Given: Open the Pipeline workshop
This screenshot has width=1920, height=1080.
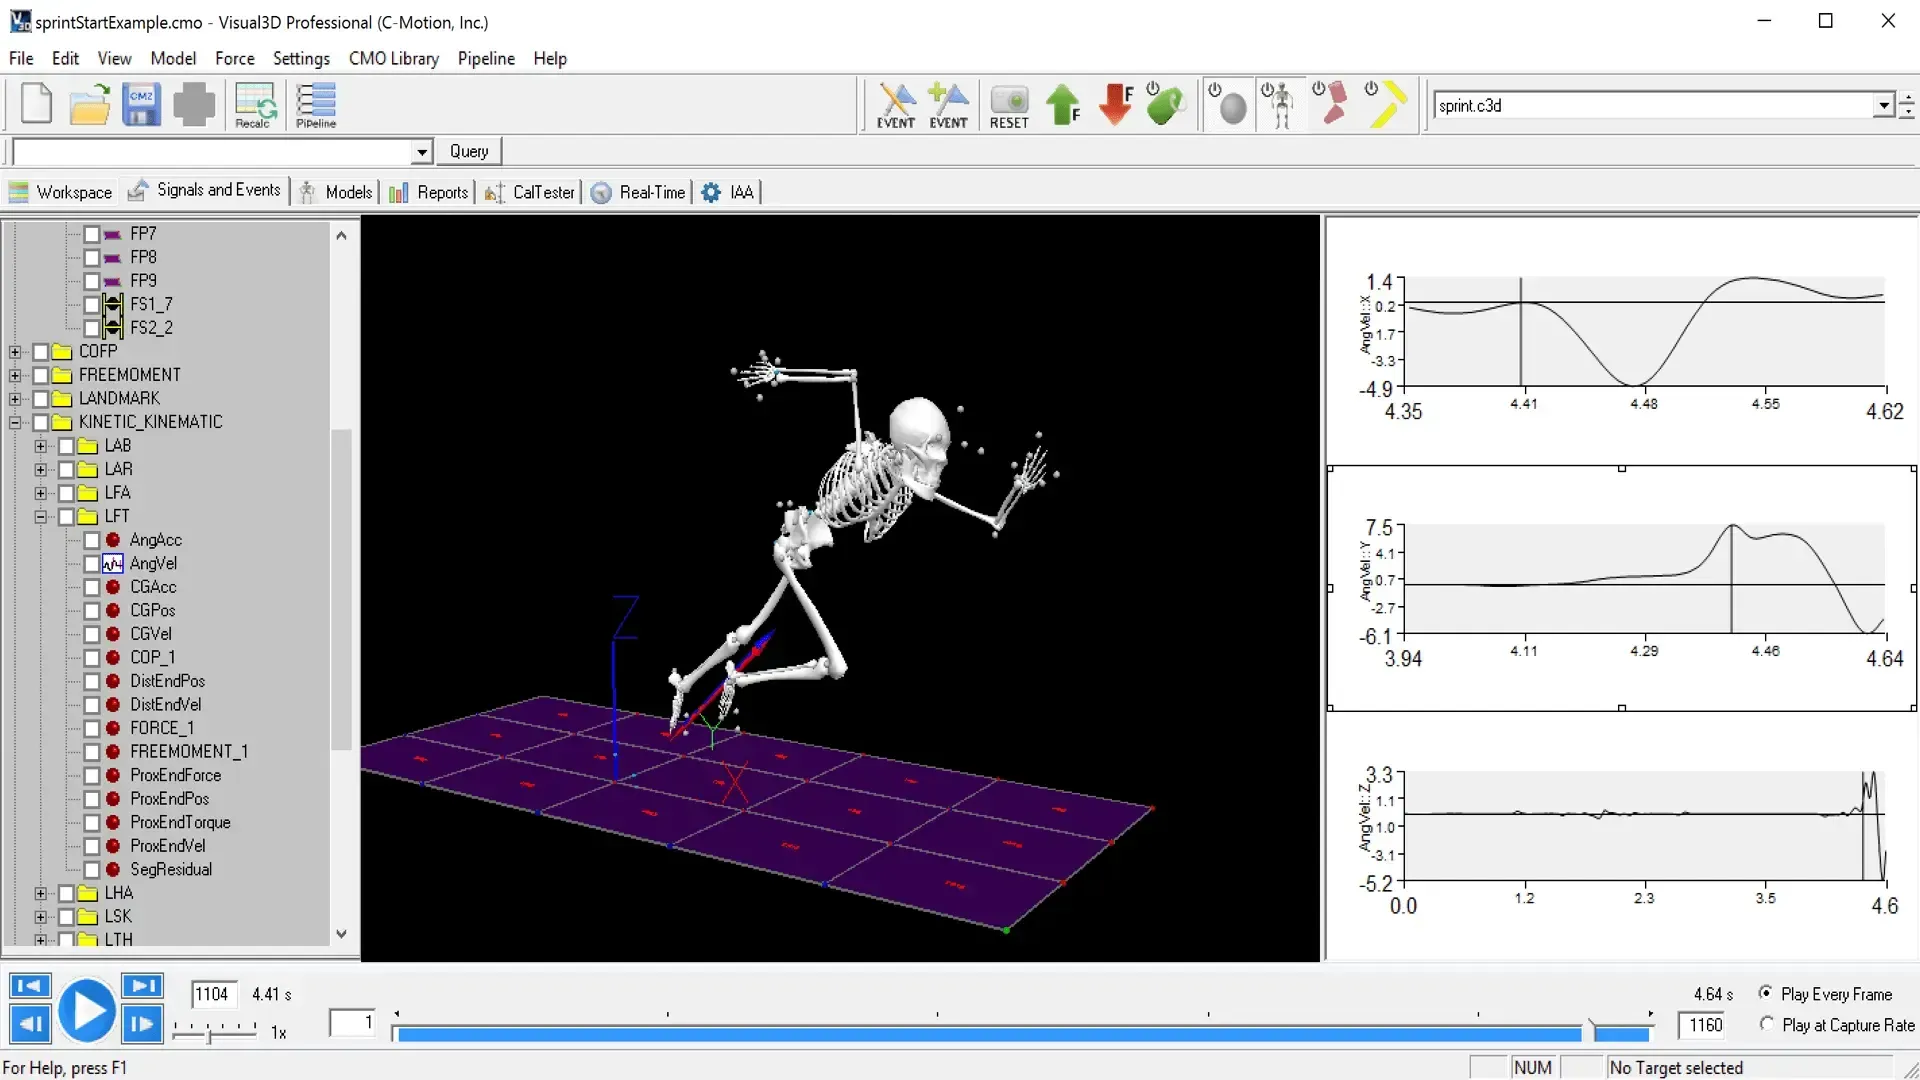Looking at the screenshot, I should pyautogui.click(x=315, y=105).
